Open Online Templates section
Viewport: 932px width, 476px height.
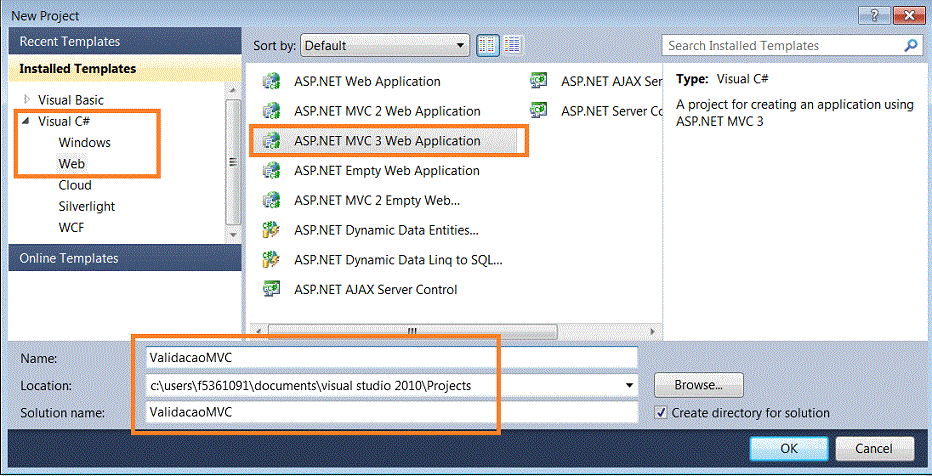(x=125, y=259)
